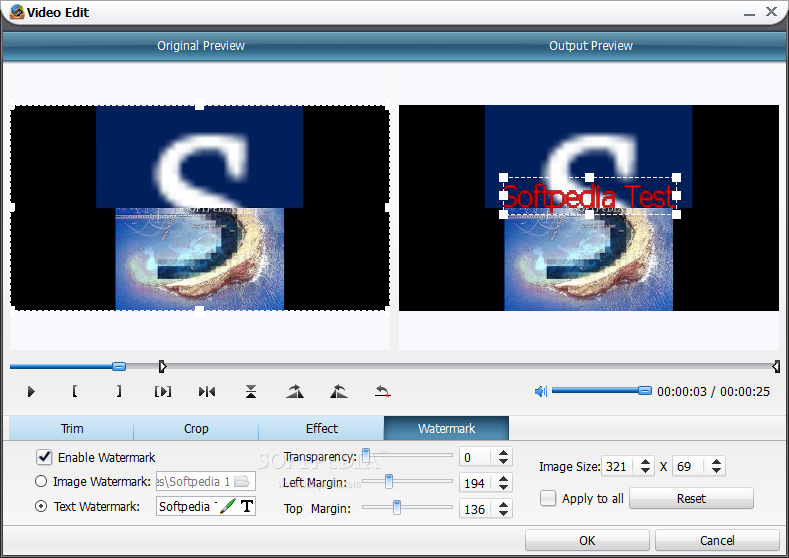This screenshot has width=789, height=558.
Task: Click the time display 00:00:03 / 00:00:25
Action: (x=713, y=391)
